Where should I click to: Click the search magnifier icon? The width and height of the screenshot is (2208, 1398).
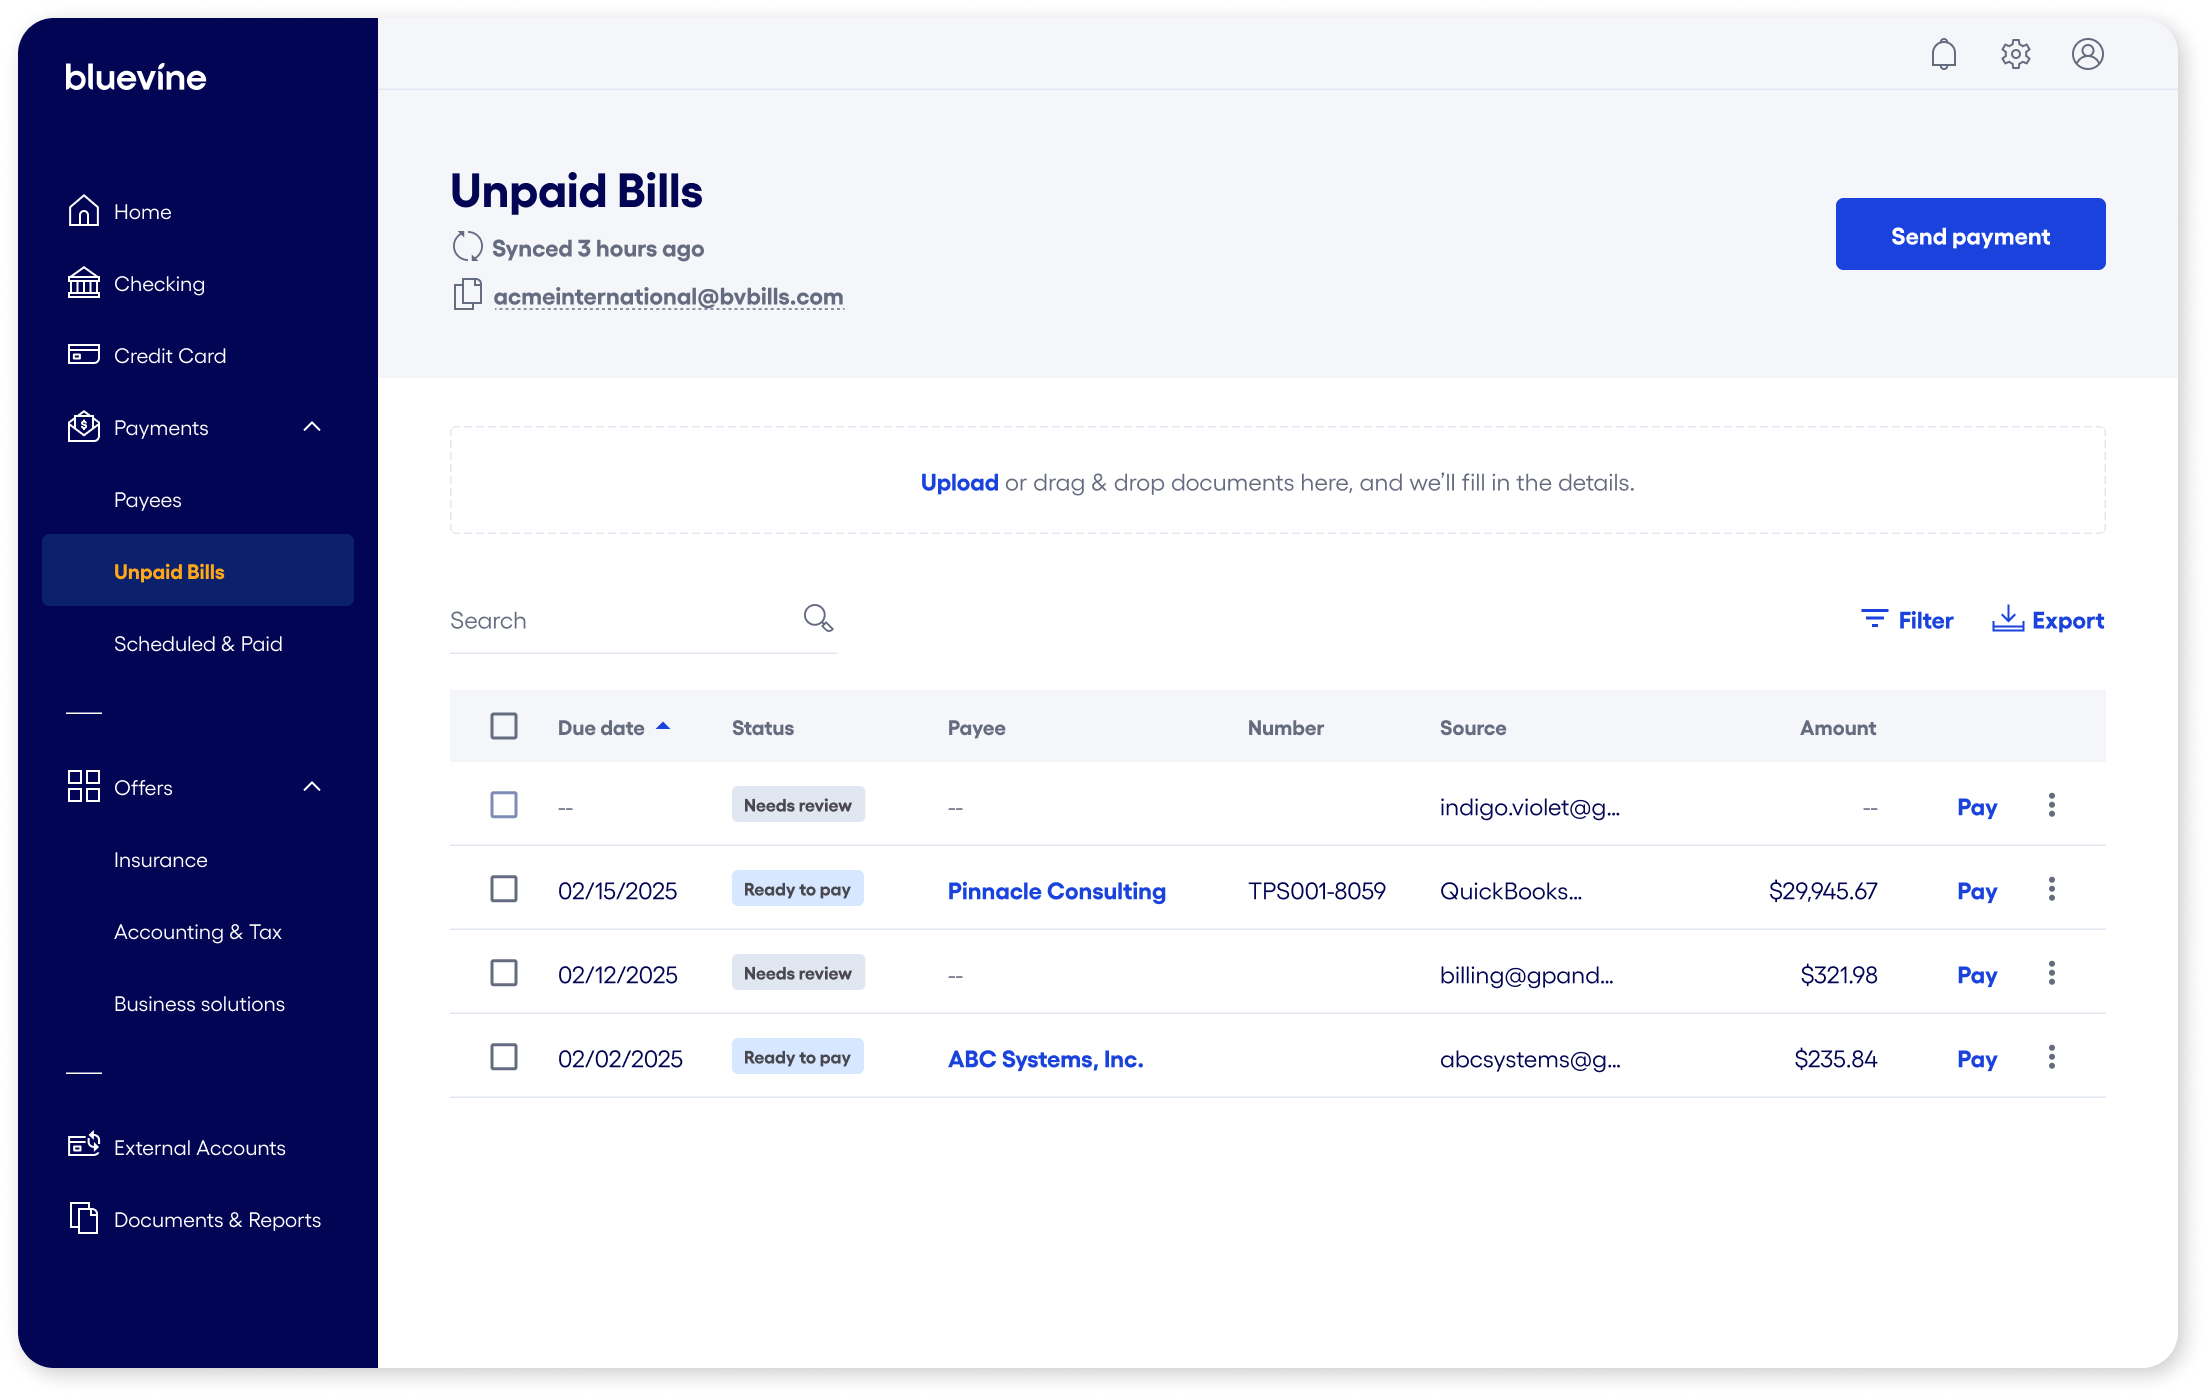click(818, 618)
